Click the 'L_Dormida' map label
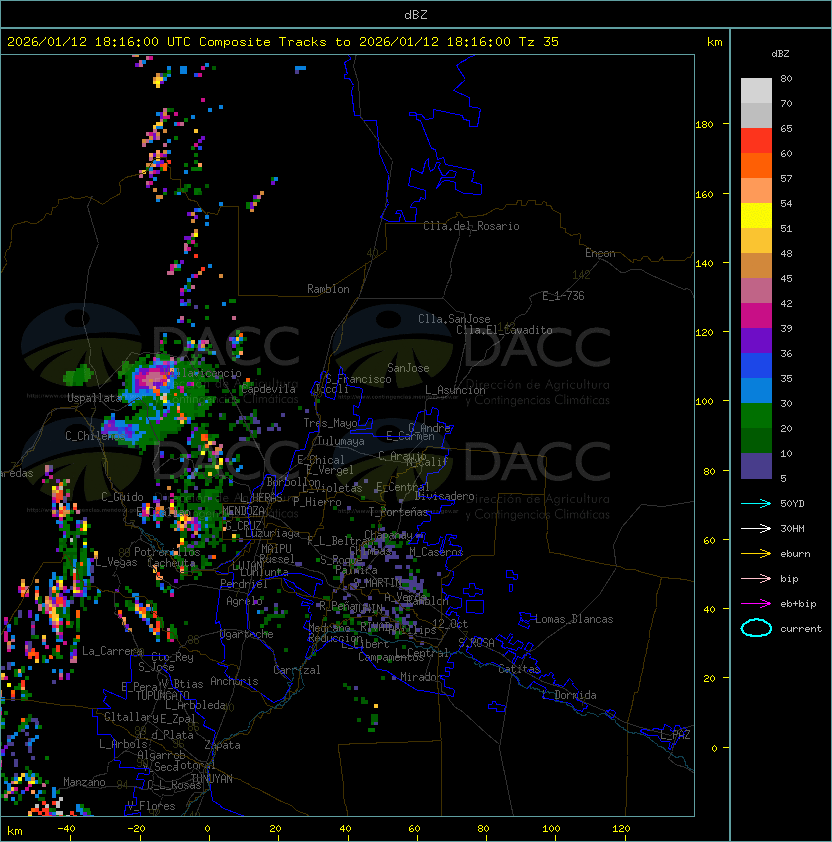The height and width of the screenshot is (842, 832). (x=569, y=695)
